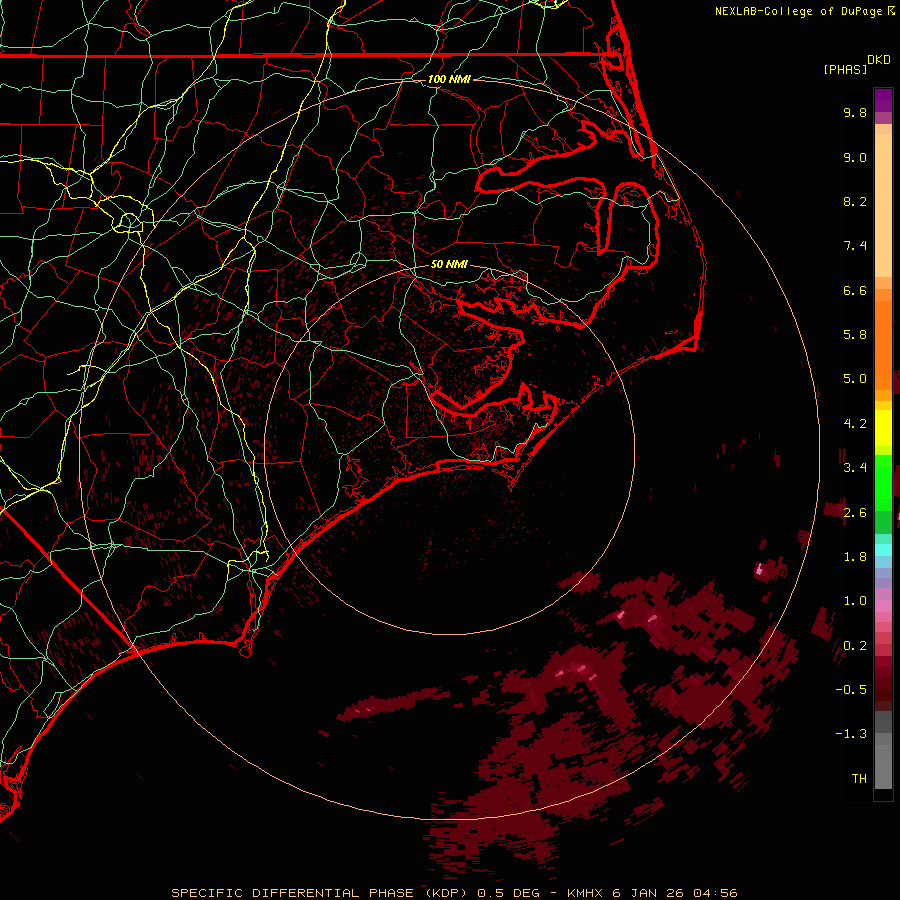Click the 100 NMI range ring label

click(x=449, y=79)
